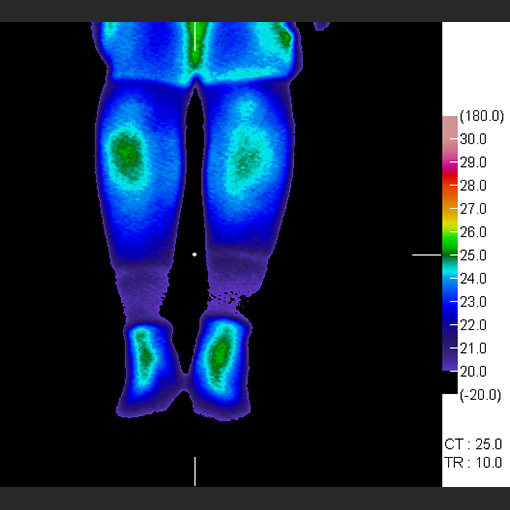This screenshot has width=510, height=510.
Task: Pick the 24.0 cyan band on color scale
Action: click(450, 278)
